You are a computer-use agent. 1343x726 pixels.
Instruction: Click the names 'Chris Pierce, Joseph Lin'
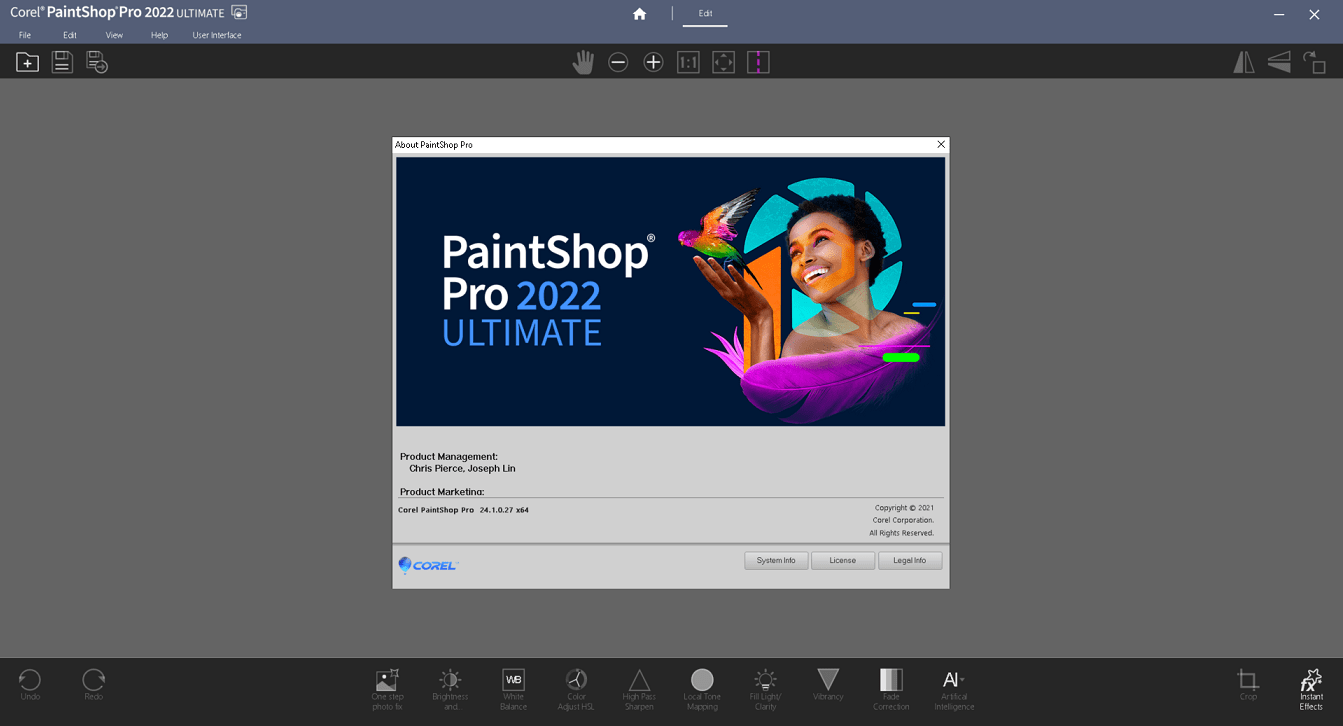pyautogui.click(x=462, y=469)
